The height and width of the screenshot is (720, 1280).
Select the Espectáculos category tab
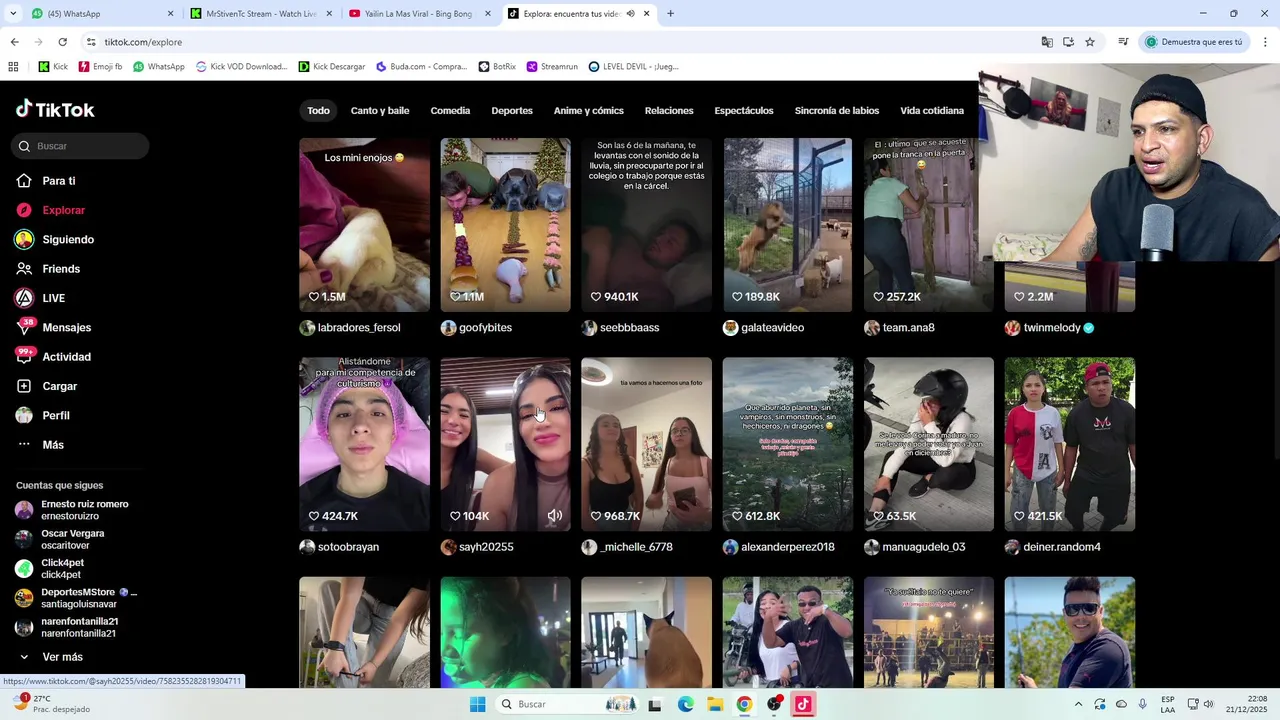coord(744,111)
